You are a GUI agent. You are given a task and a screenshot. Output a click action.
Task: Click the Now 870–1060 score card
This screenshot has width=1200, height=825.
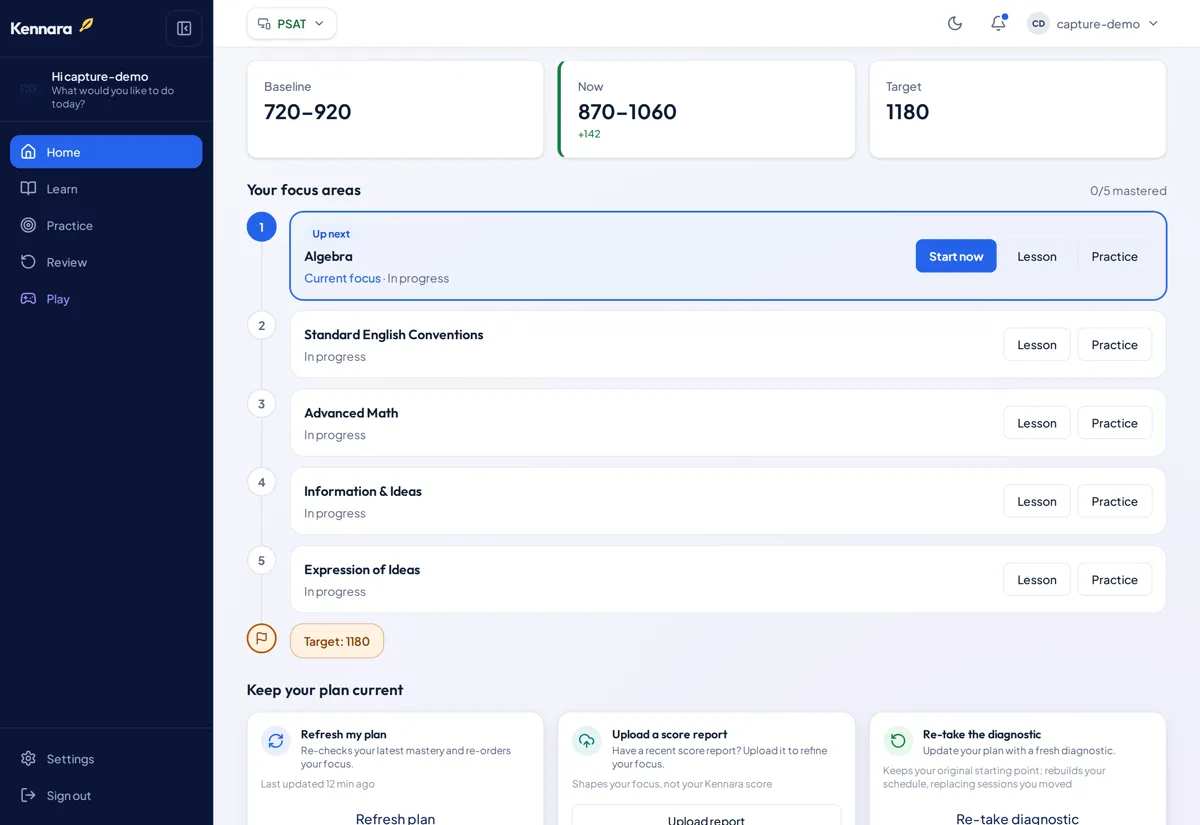coord(706,109)
